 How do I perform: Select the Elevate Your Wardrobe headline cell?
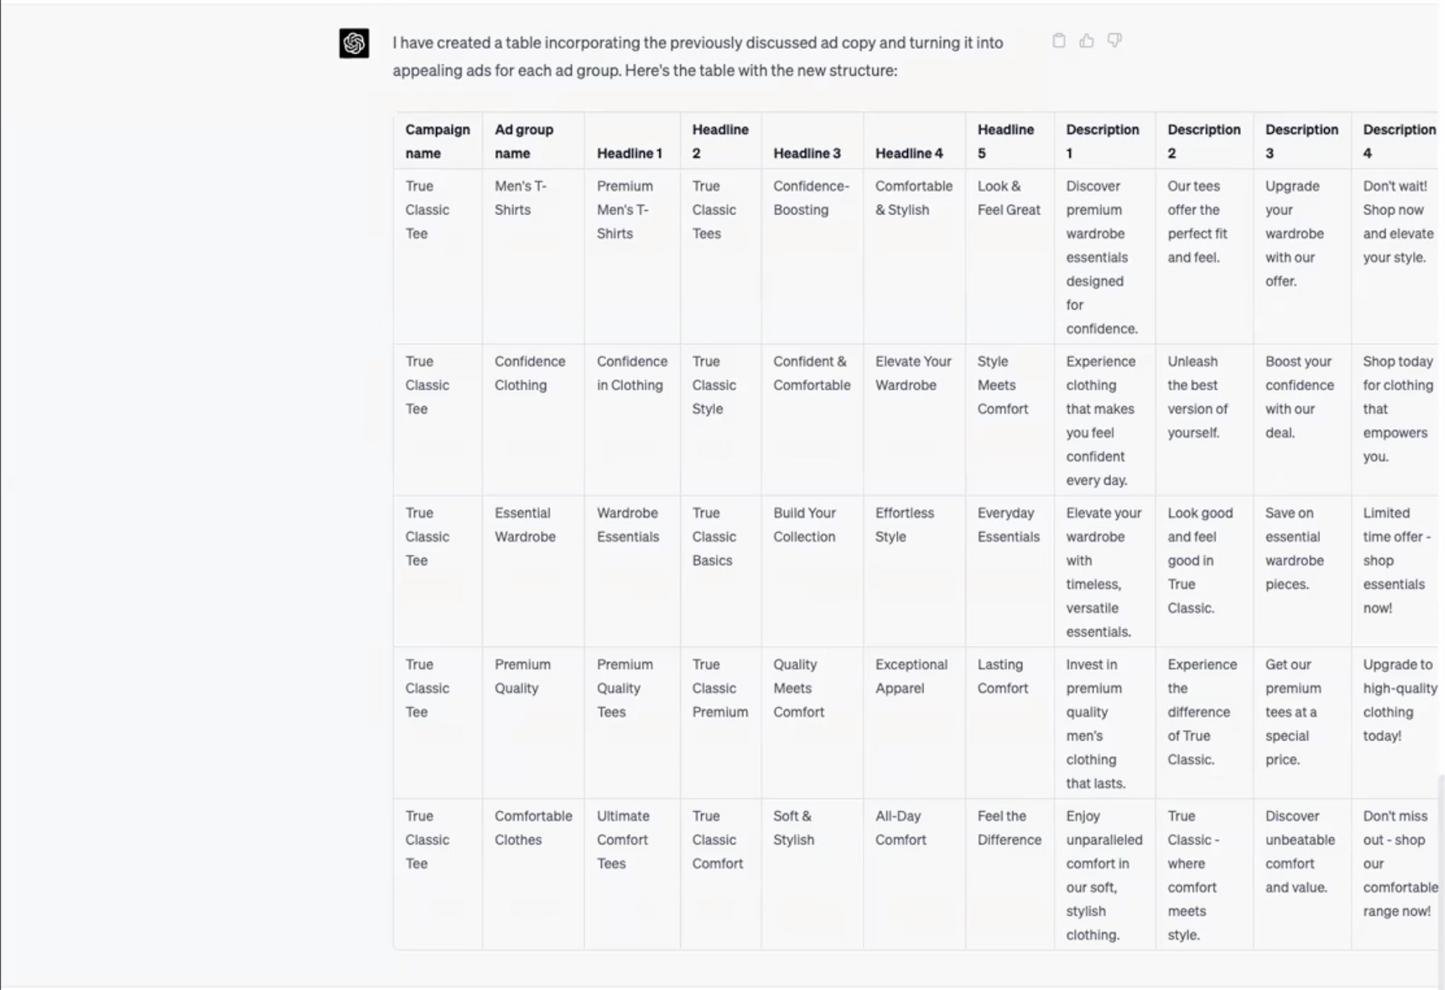(913, 373)
